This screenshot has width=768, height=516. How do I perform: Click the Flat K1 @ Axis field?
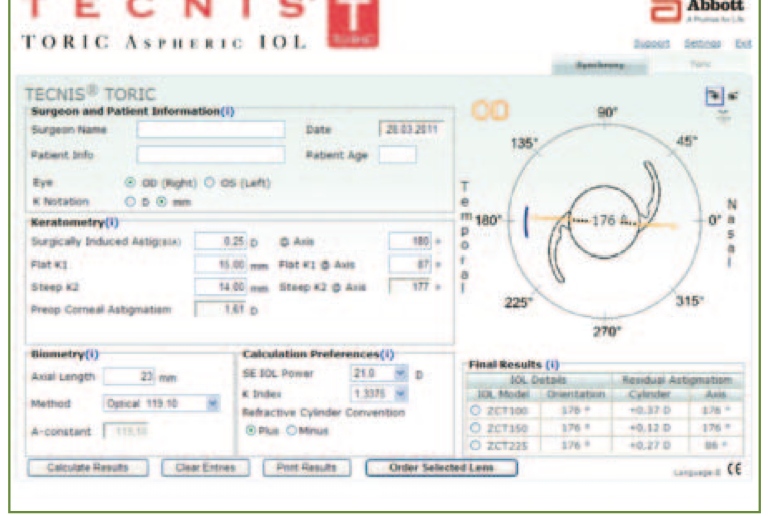[410, 264]
